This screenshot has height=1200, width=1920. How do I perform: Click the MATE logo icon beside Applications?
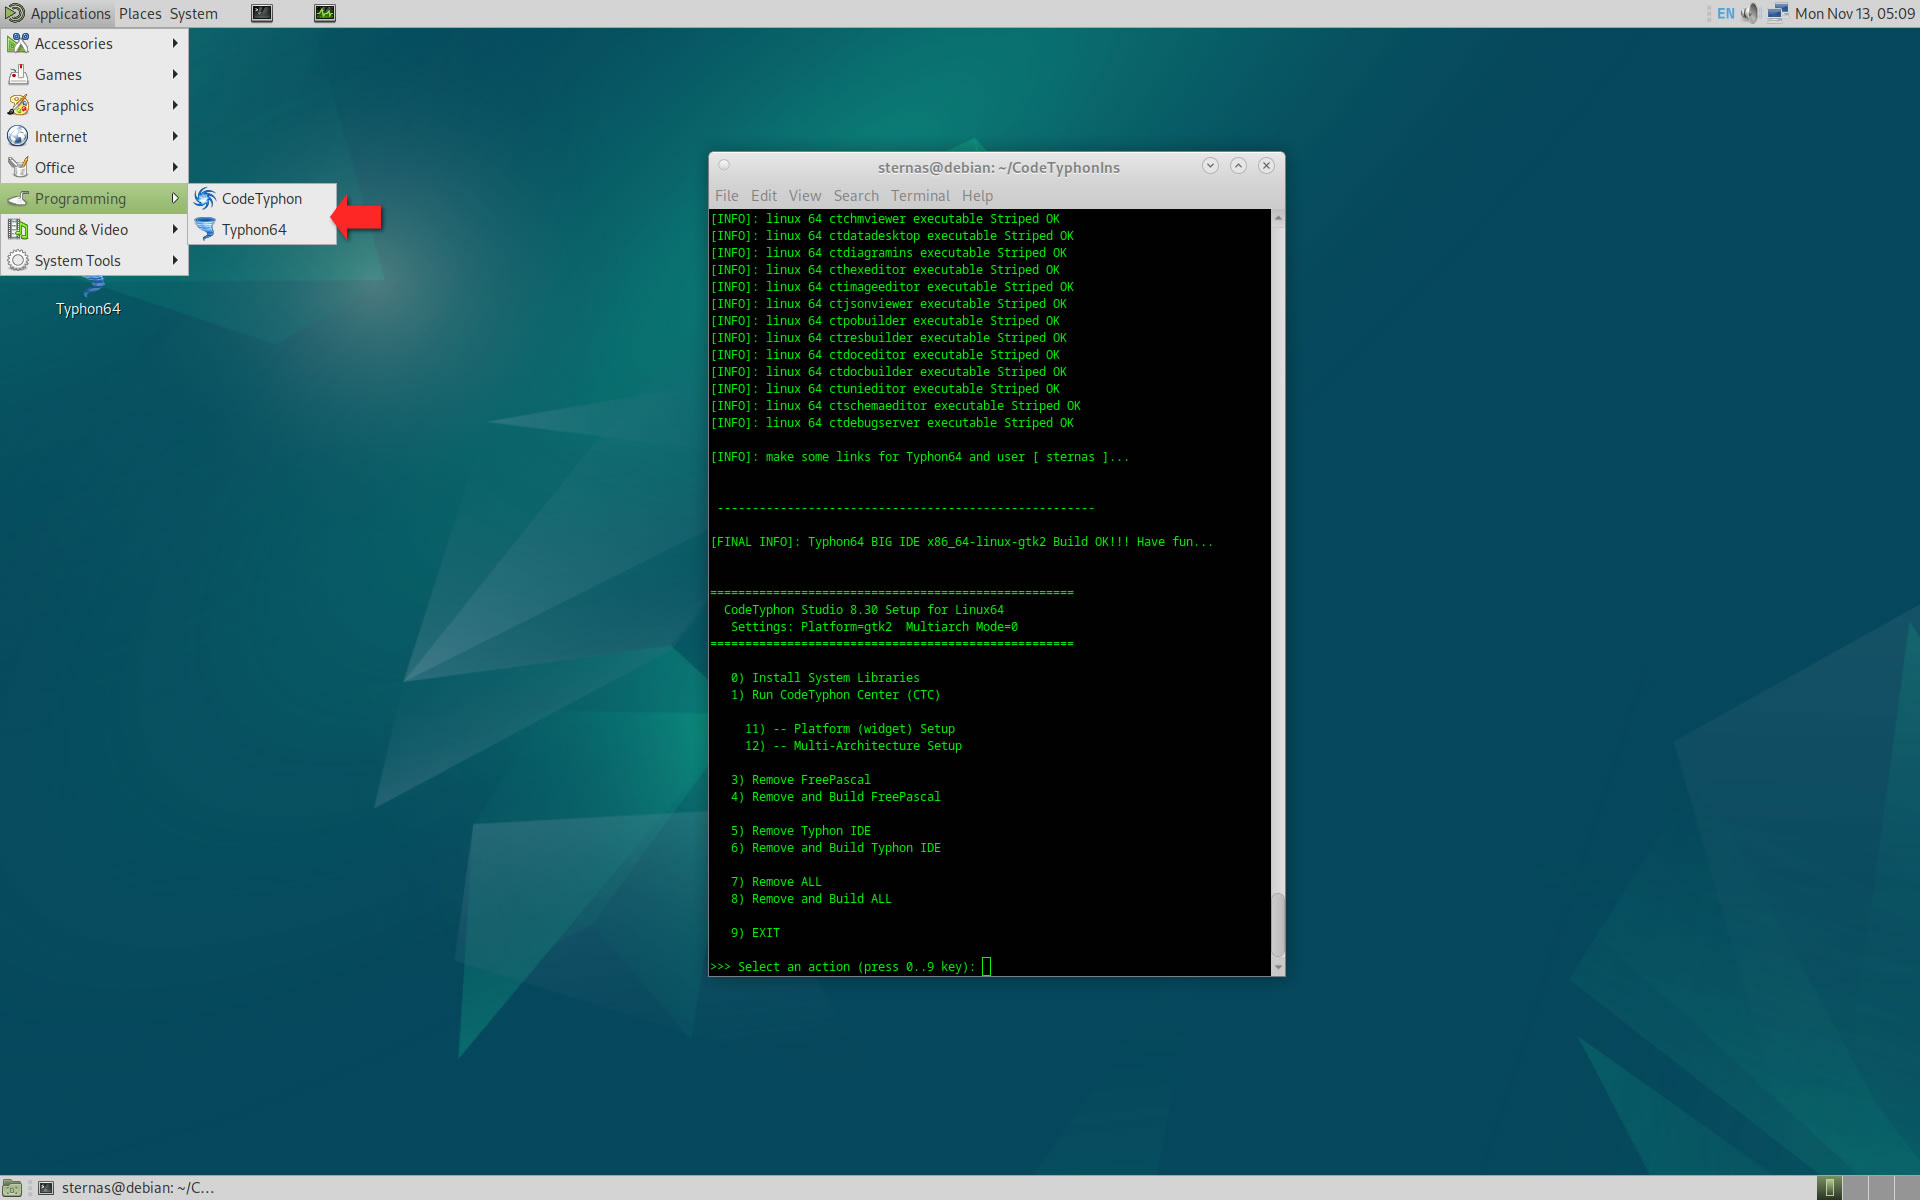tap(15, 14)
